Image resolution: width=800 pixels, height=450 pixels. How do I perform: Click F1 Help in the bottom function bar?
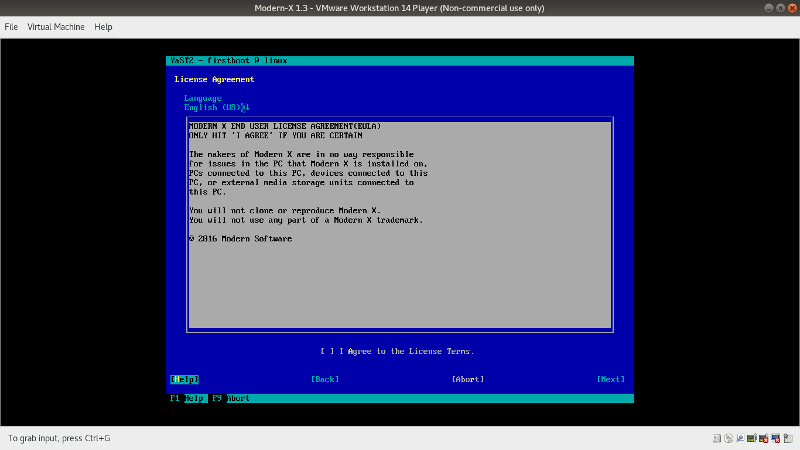tap(187, 398)
